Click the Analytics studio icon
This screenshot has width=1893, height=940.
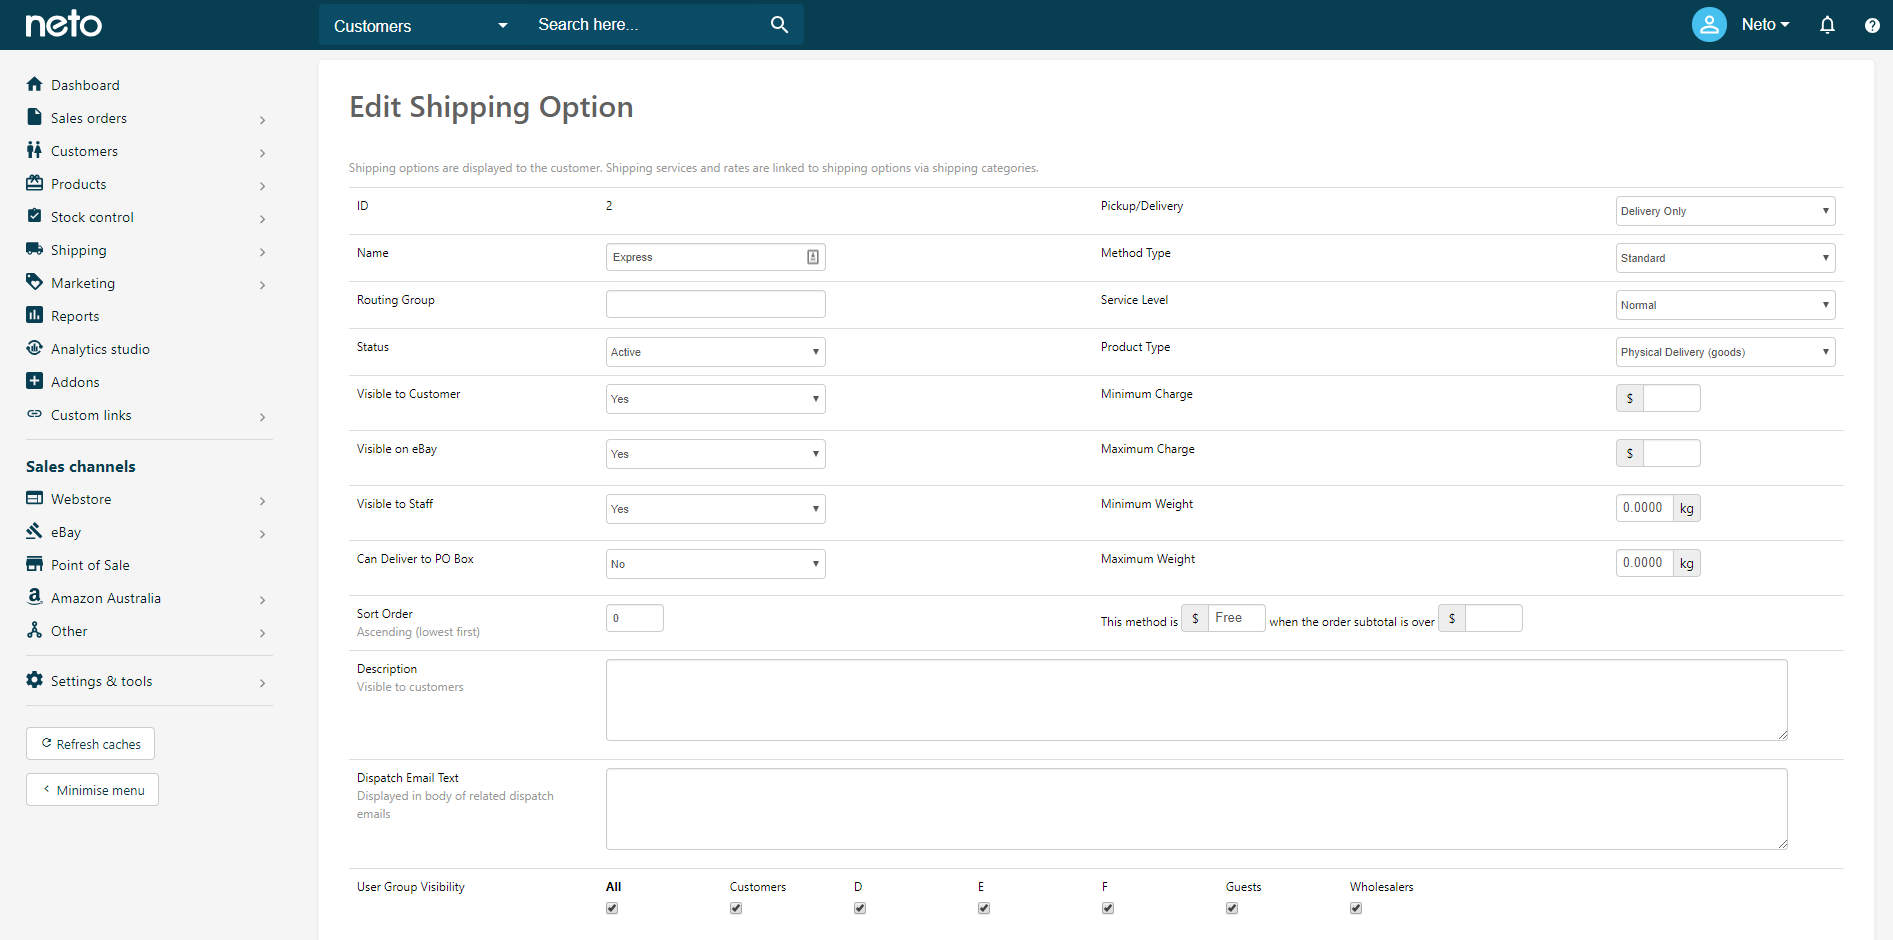pos(35,348)
